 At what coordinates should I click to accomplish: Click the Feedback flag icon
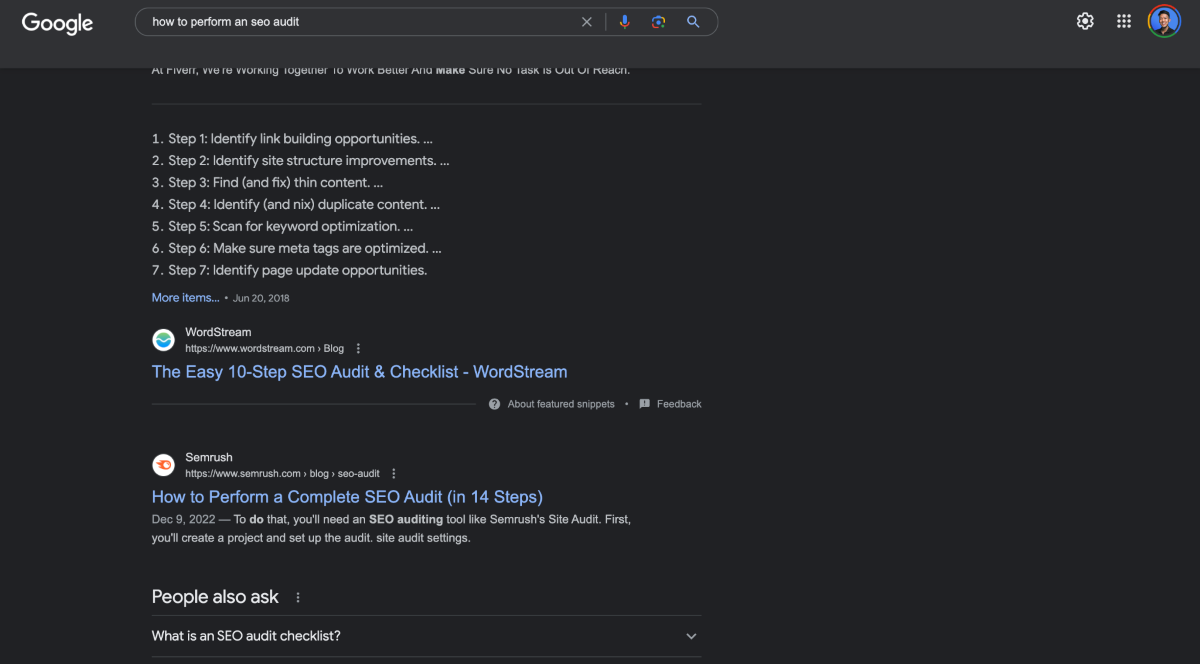(x=644, y=404)
